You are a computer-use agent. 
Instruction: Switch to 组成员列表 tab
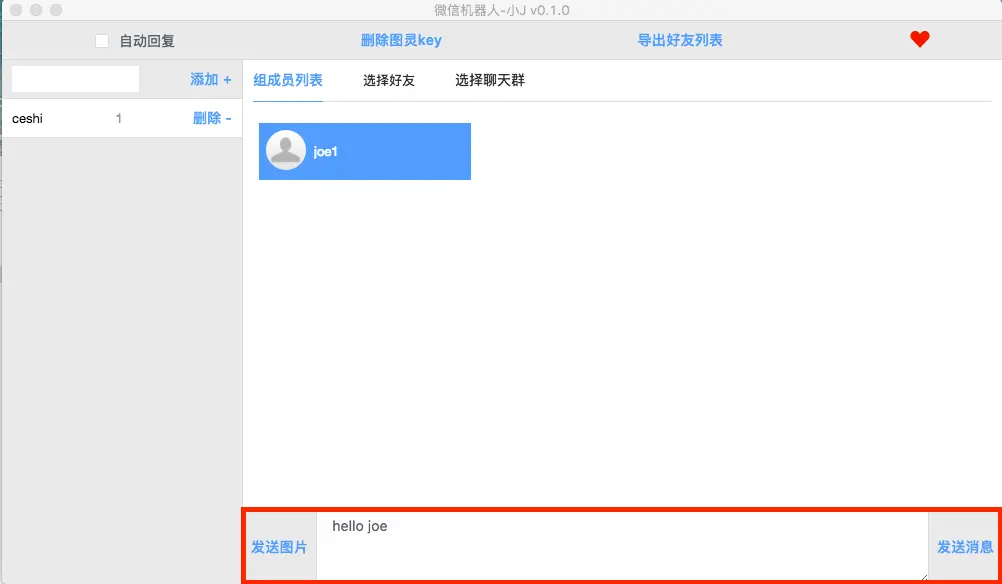[288, 81]
